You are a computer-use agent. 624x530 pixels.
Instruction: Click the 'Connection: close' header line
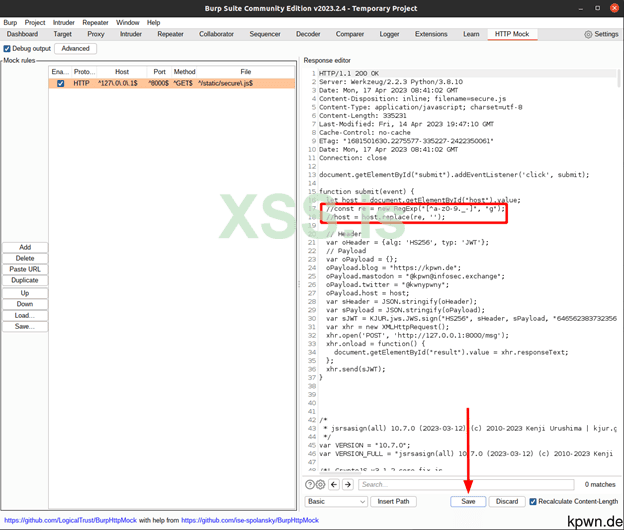(353, 158)
